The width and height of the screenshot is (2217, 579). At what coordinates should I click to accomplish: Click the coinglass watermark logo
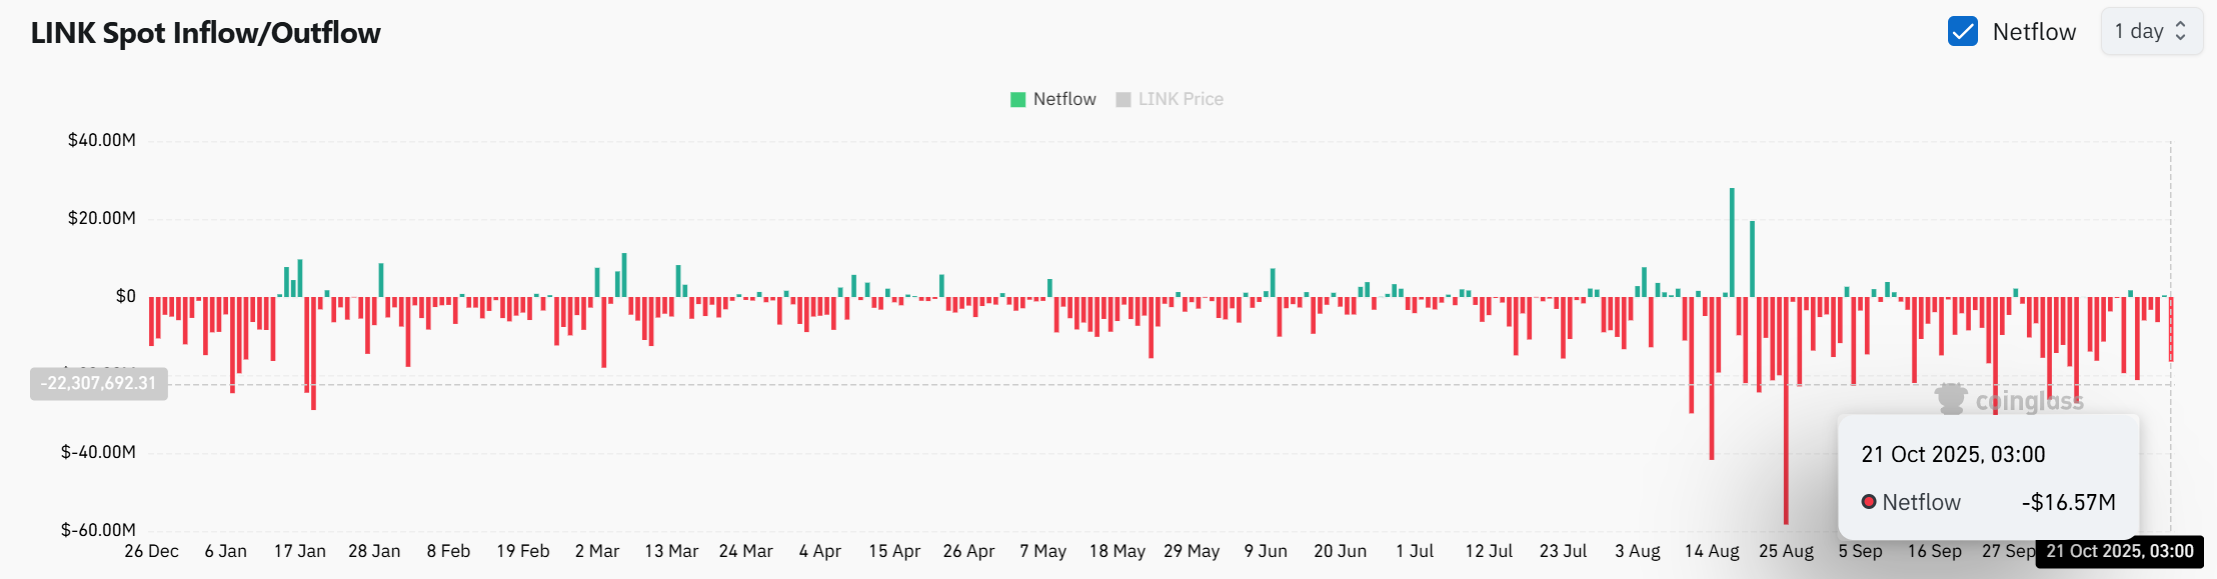pos(1951,399)
